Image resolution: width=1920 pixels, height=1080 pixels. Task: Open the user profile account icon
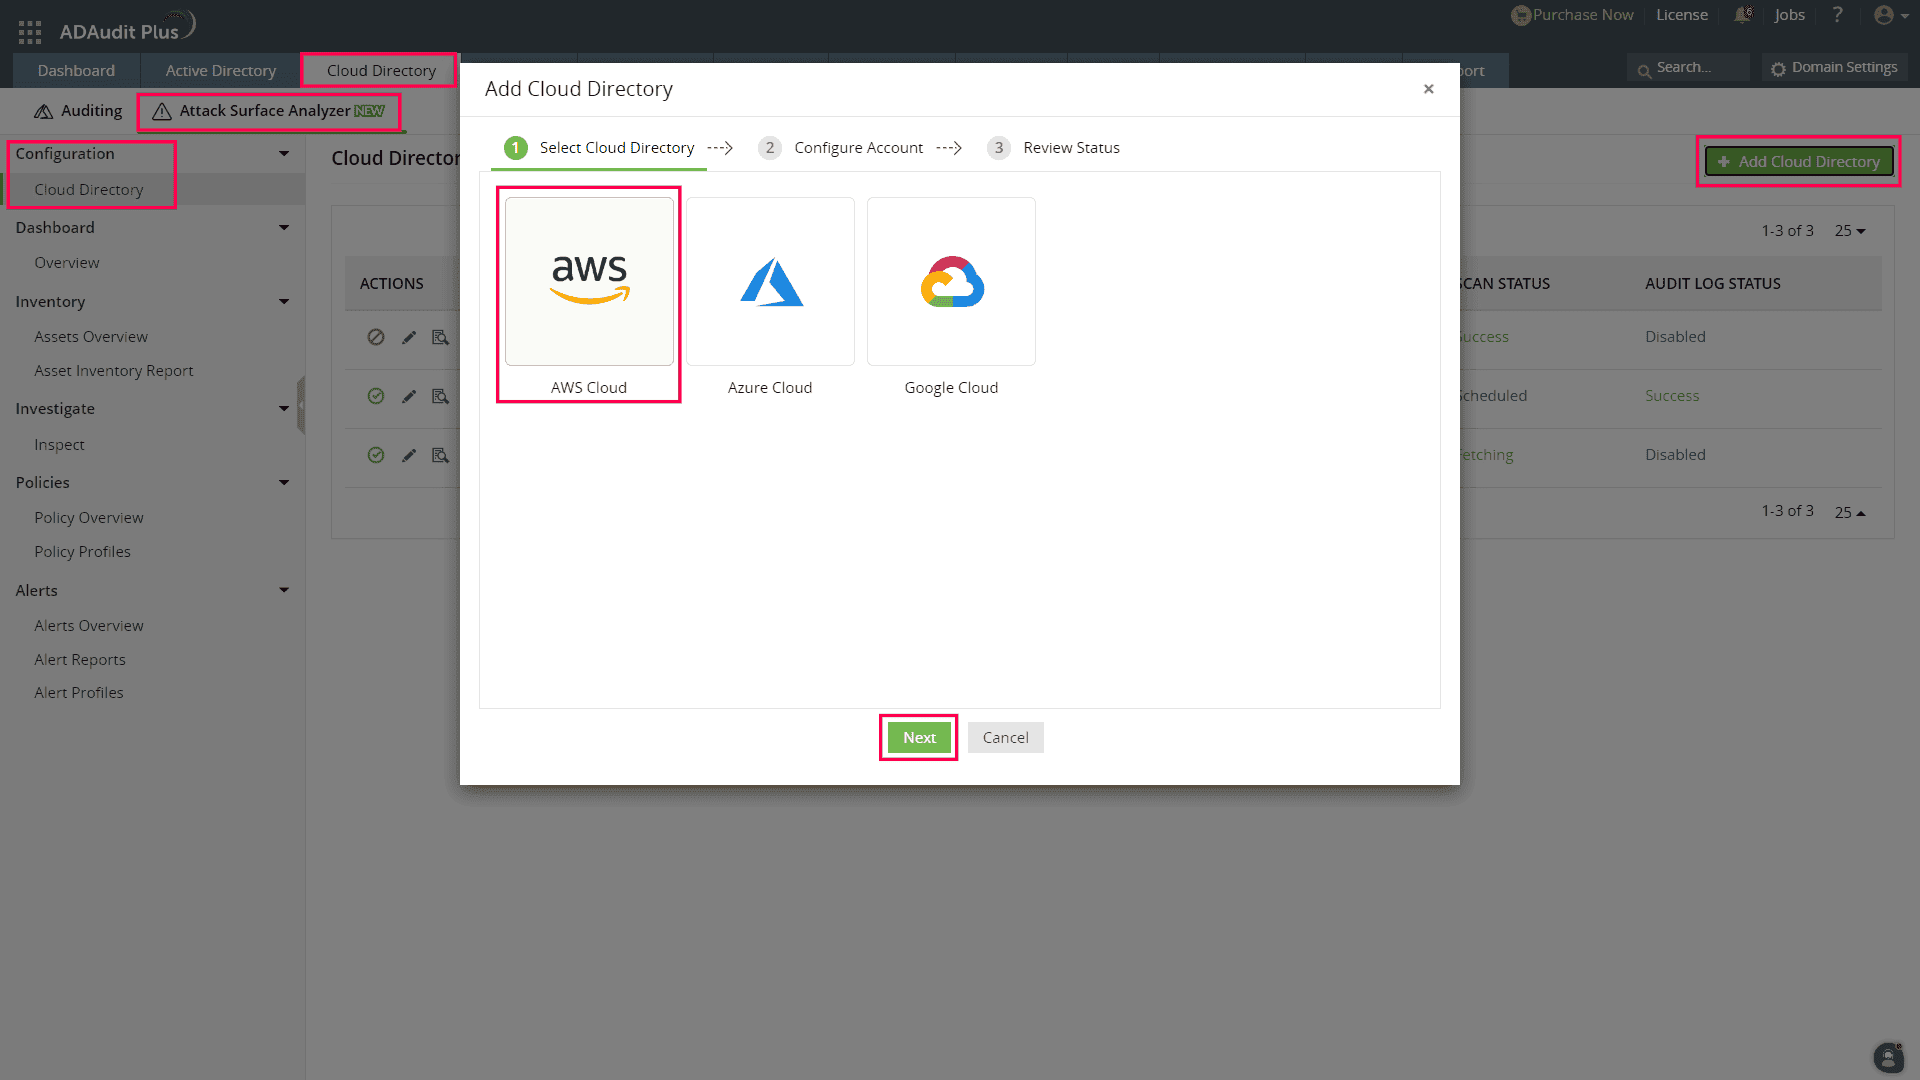coord(1885,15)
